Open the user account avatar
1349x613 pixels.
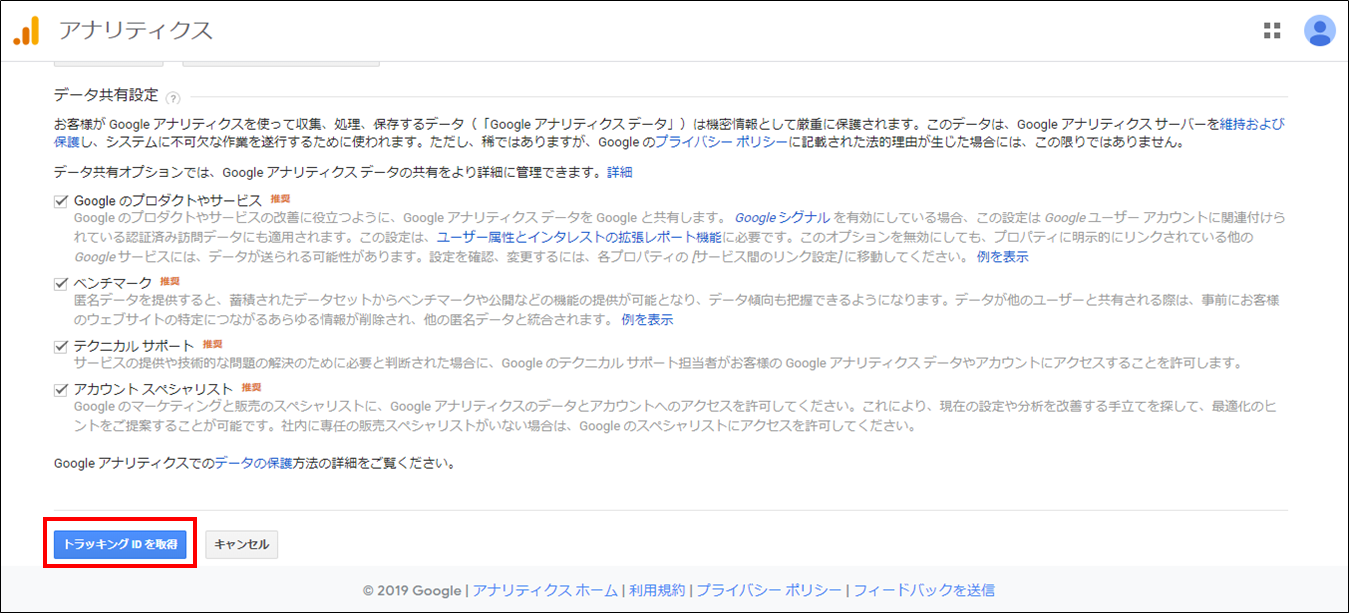pos(1319,31)
